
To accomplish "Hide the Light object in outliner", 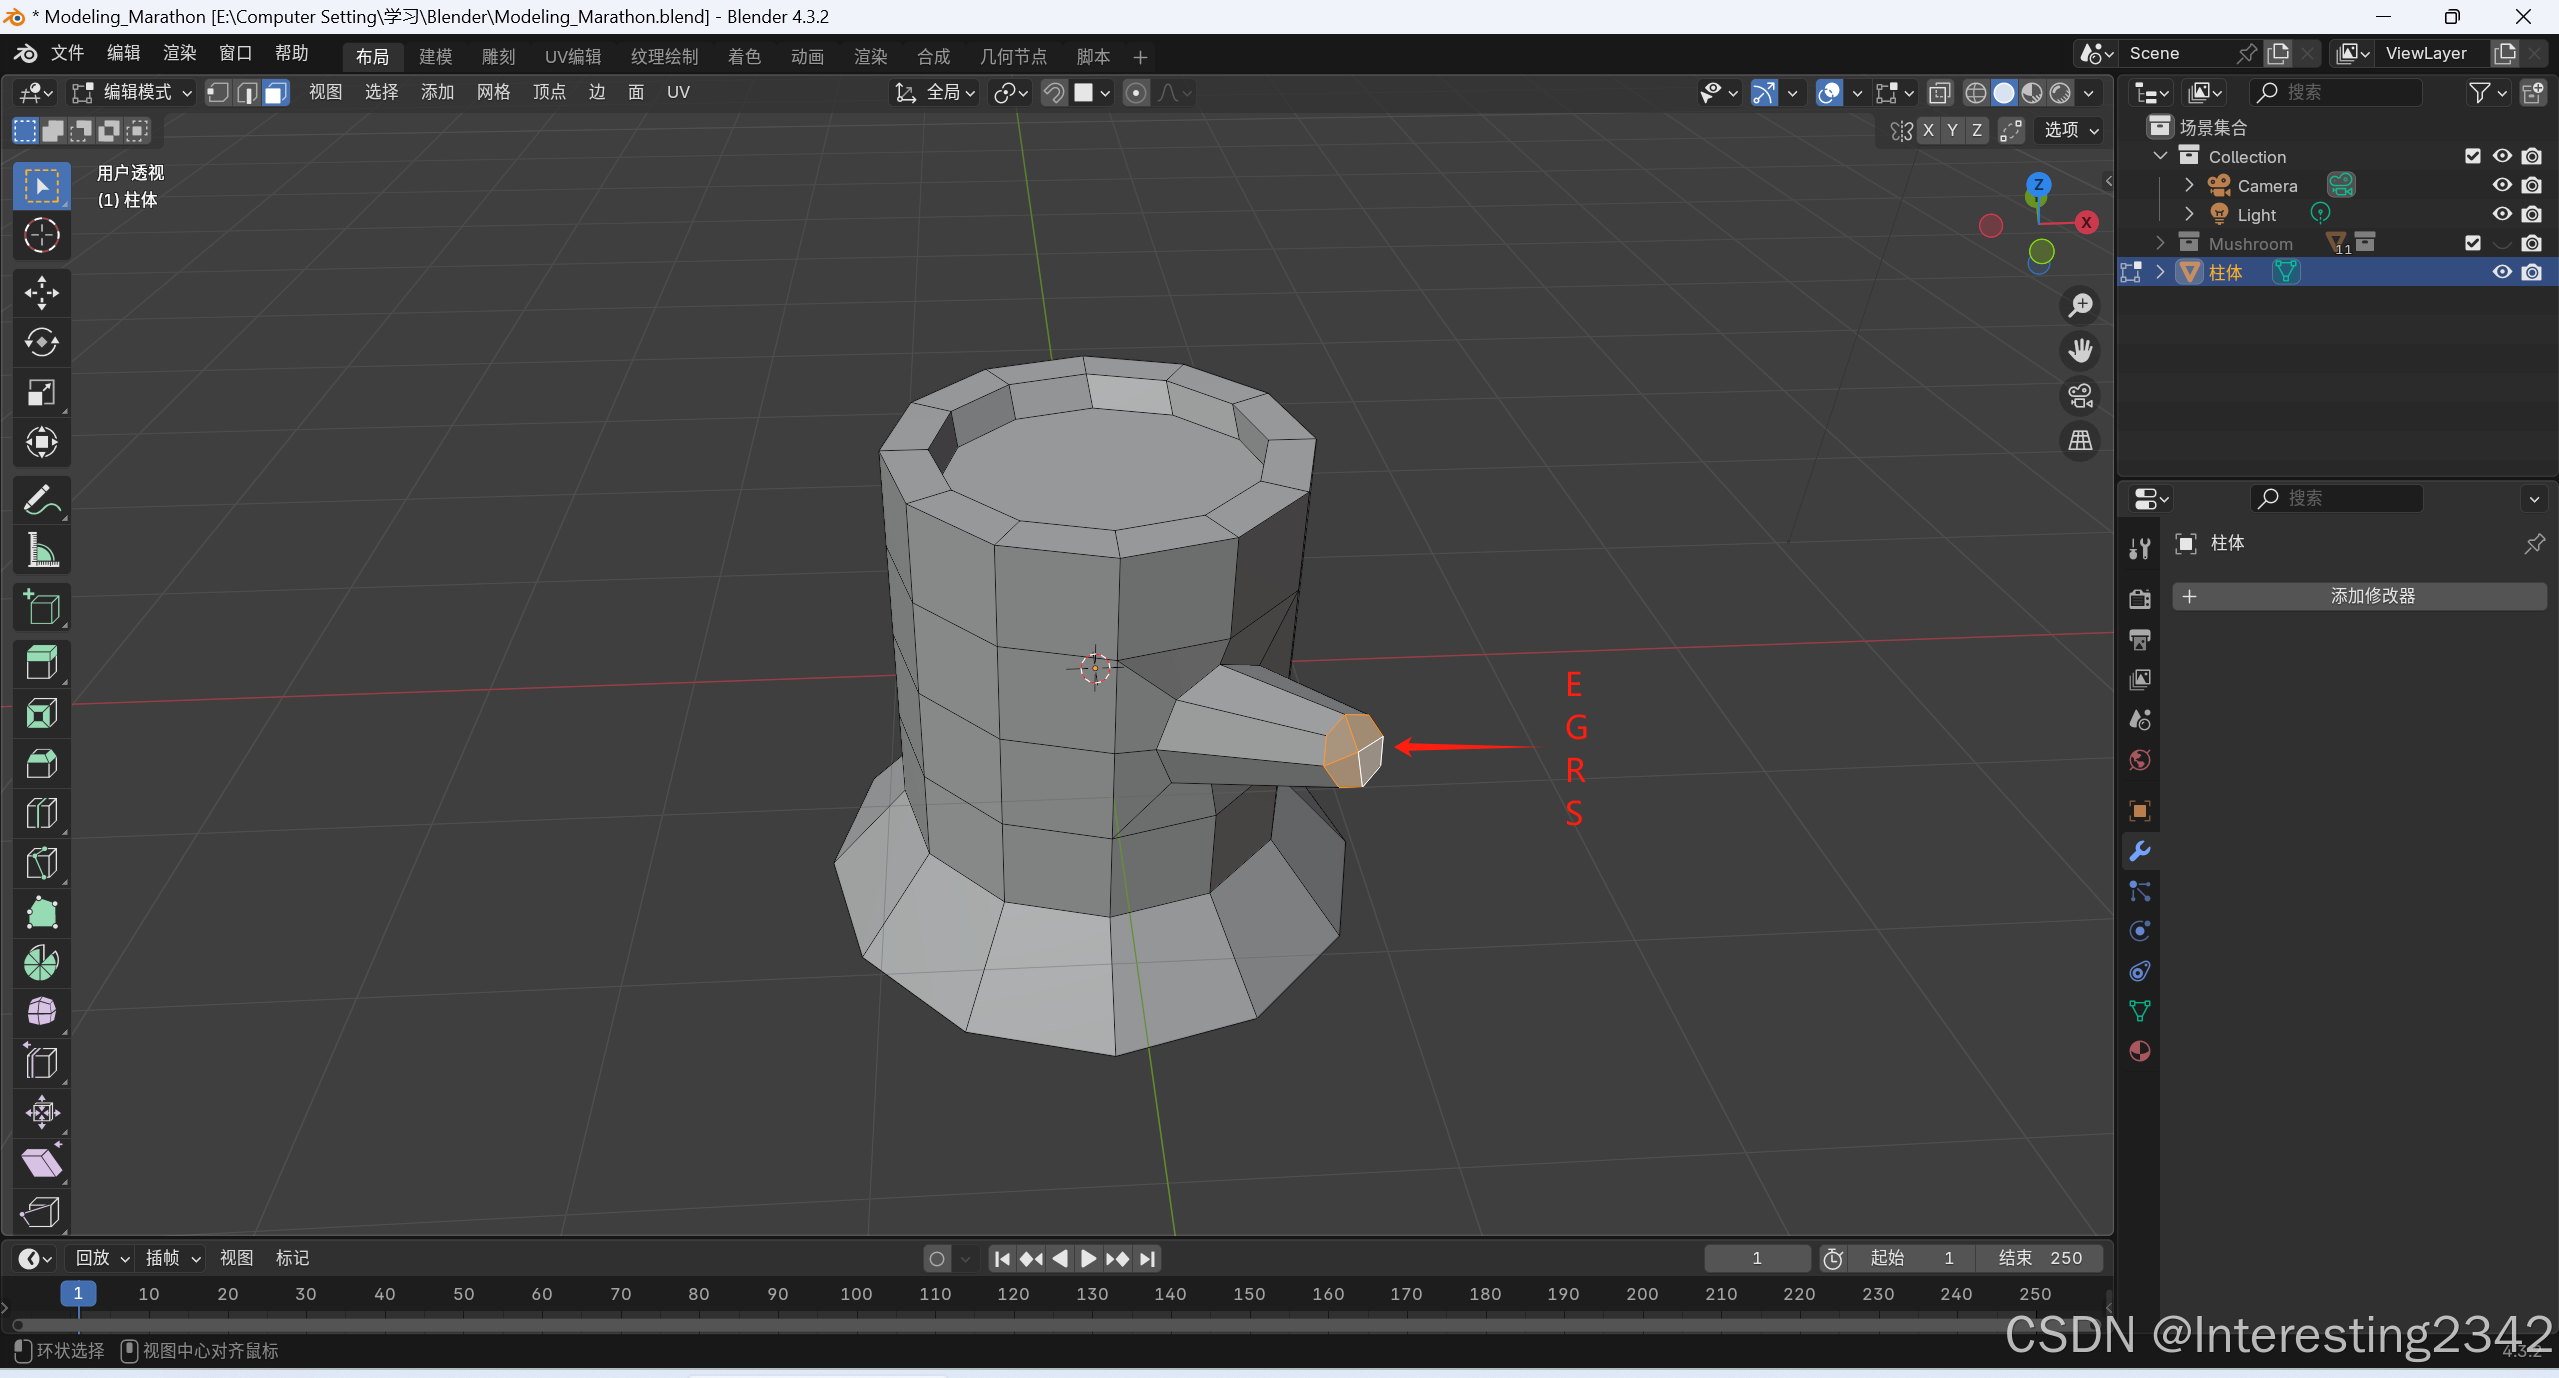I will pyautogui.click(x=2501, y=214).
